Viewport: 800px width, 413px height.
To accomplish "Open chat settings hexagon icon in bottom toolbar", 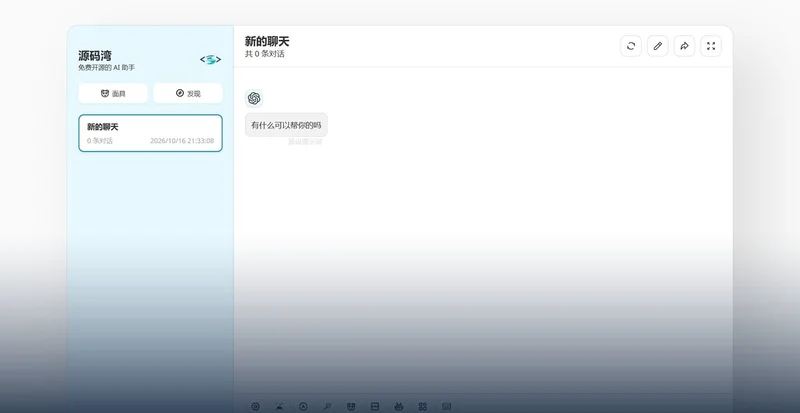I will click(256, 406).
